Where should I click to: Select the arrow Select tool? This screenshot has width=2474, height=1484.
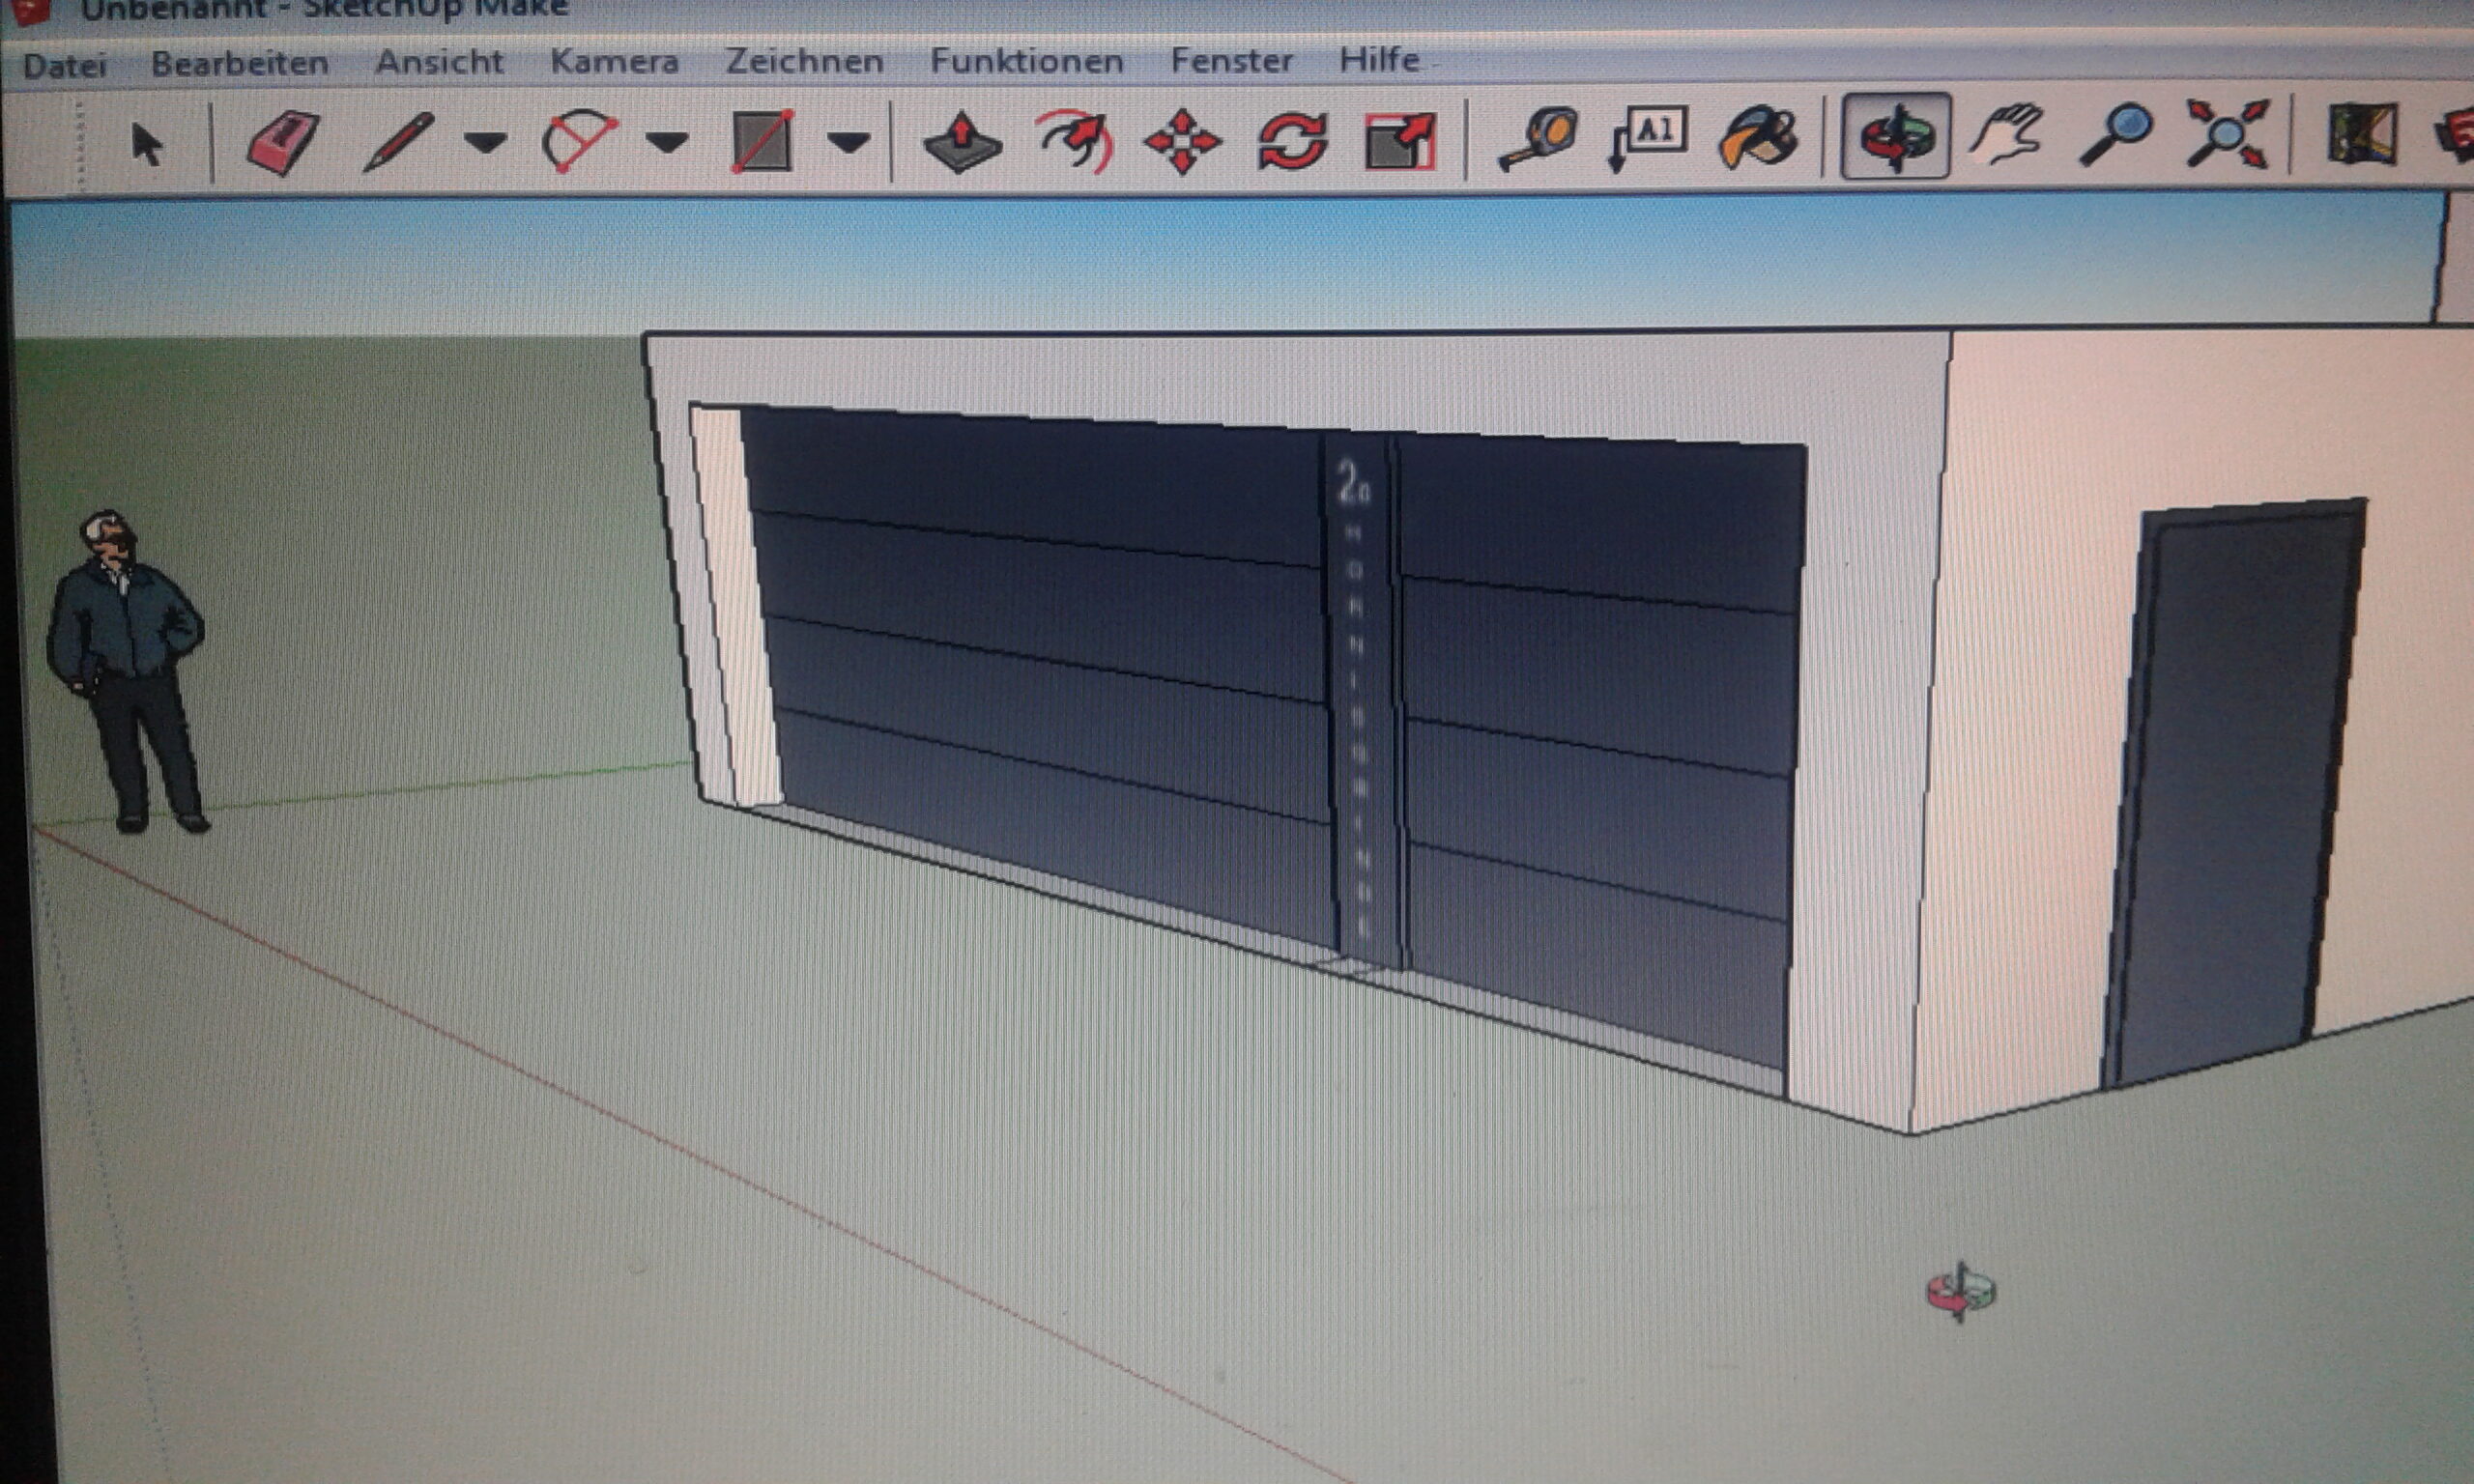coord(147,144)
